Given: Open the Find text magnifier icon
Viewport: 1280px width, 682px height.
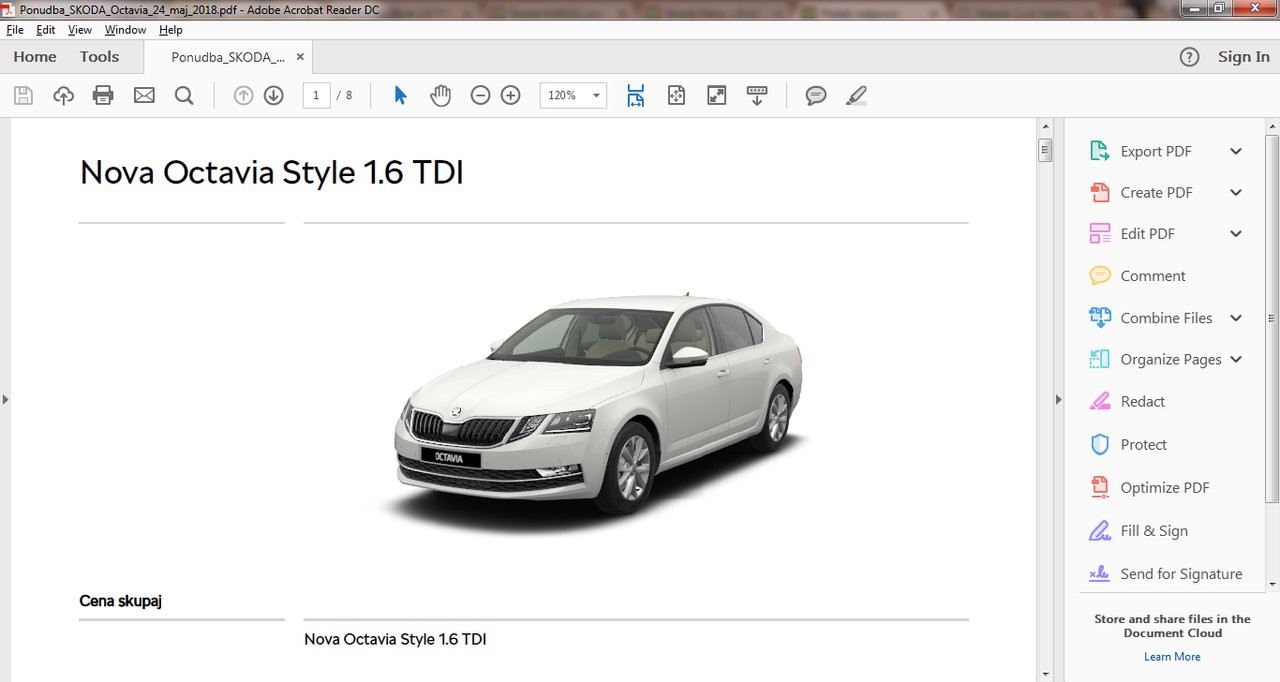Looking at the screenshot, I should pyautogui.click(x=184, y=96).
